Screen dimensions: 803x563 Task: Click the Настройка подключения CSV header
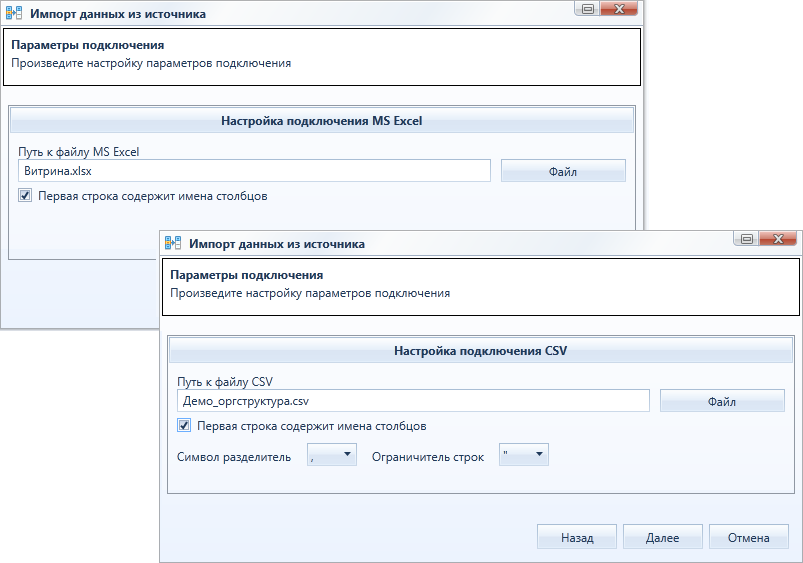click(x=481, y=351)
